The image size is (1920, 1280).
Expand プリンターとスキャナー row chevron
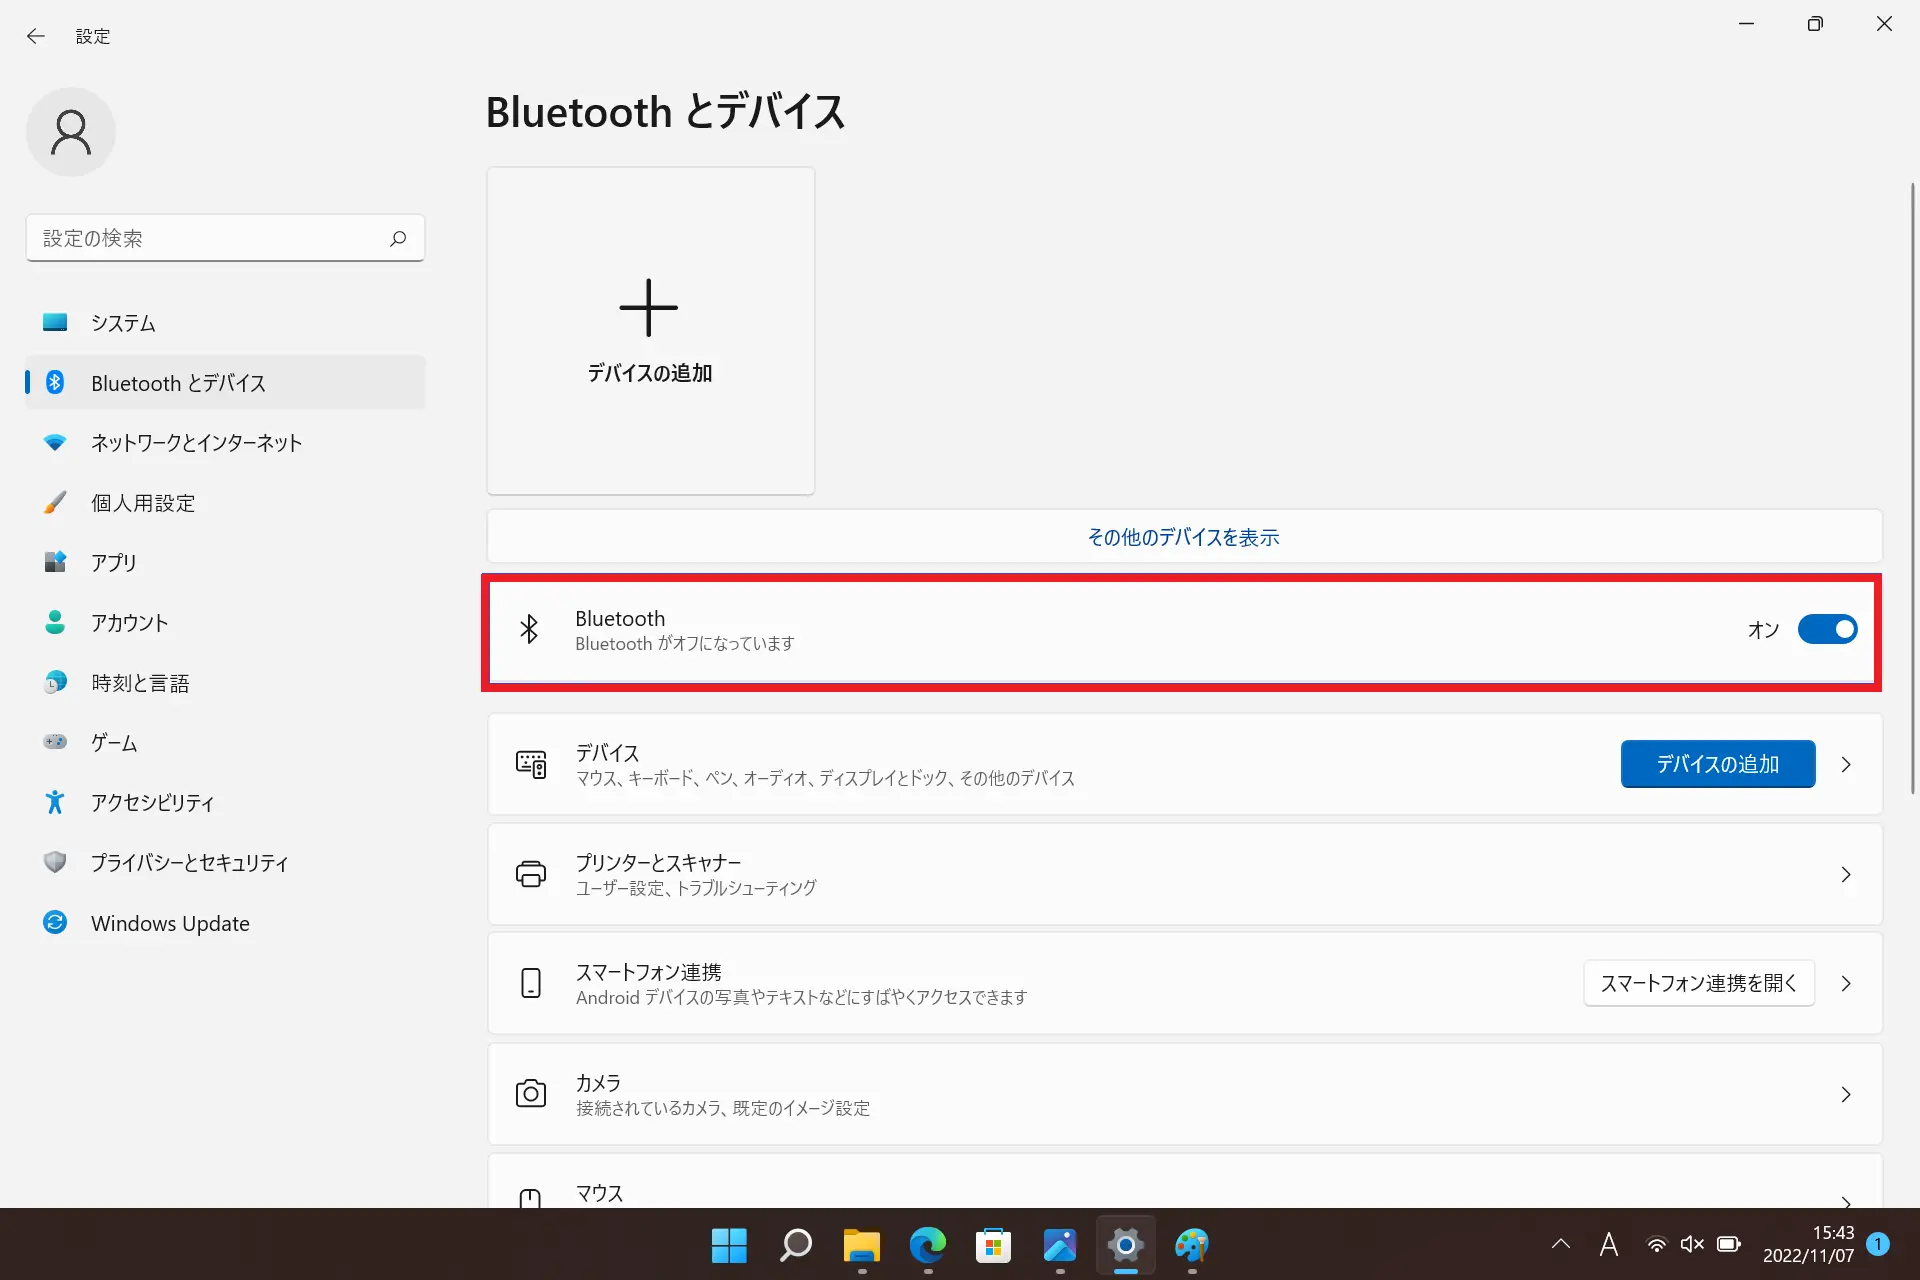(1846, 874)
